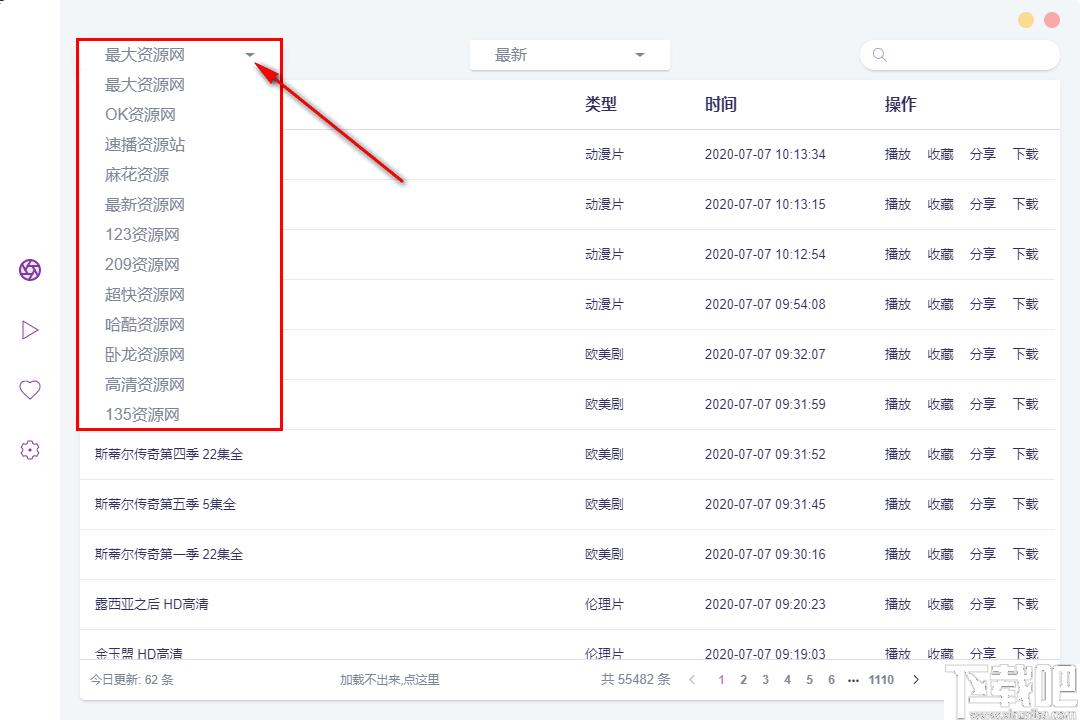This screenshot has width=1080, height=720.
Task: Click into the search input field
Action: (970, 55)
